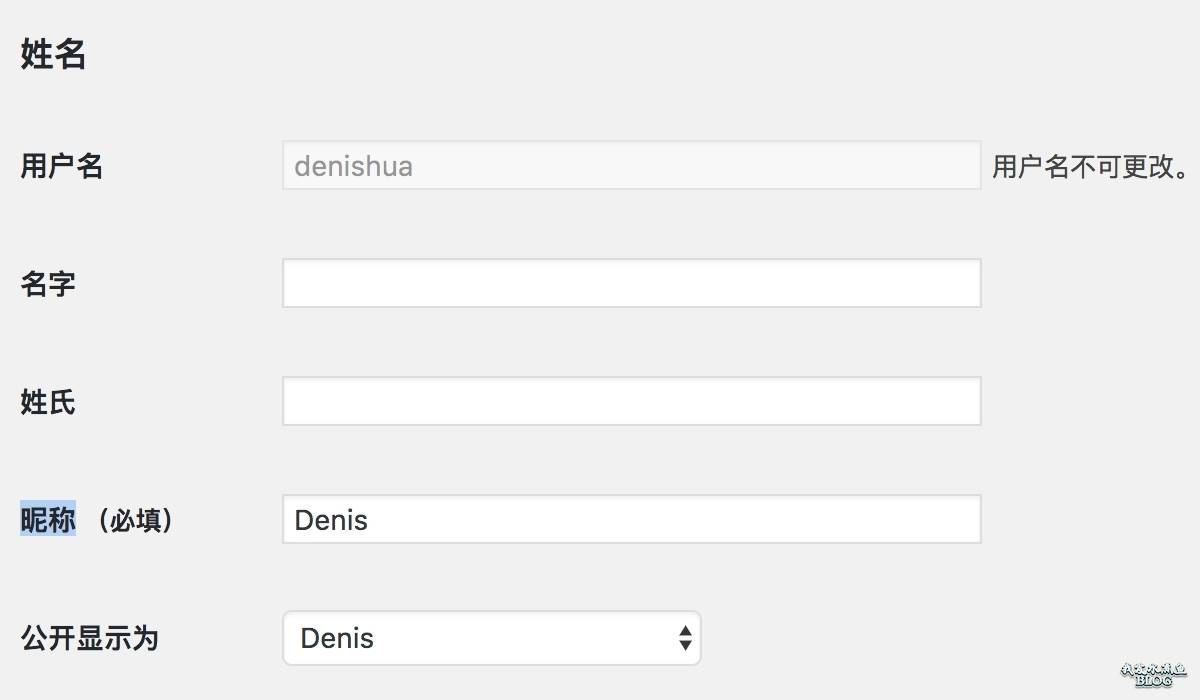The image size is (1200, 700).
Task: Click the 姓氏 last name input field
Action: click(631, 401)
